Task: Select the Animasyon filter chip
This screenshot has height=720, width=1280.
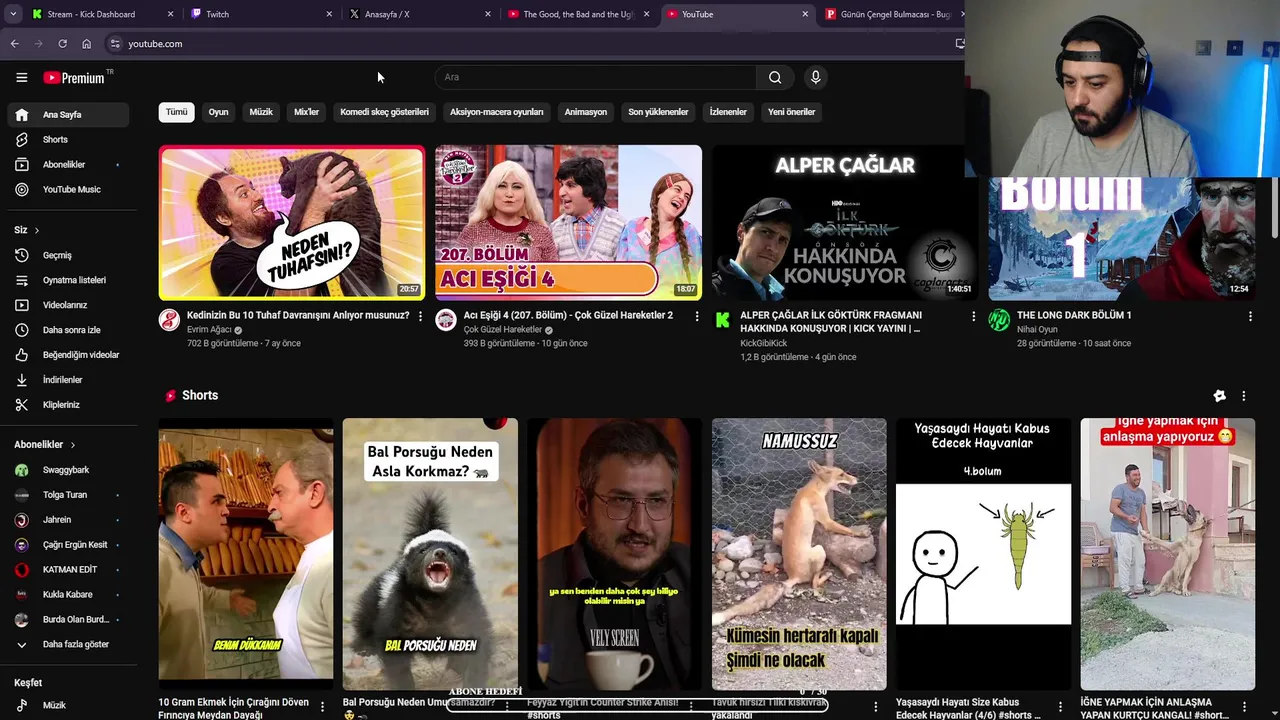Action: 586,112
